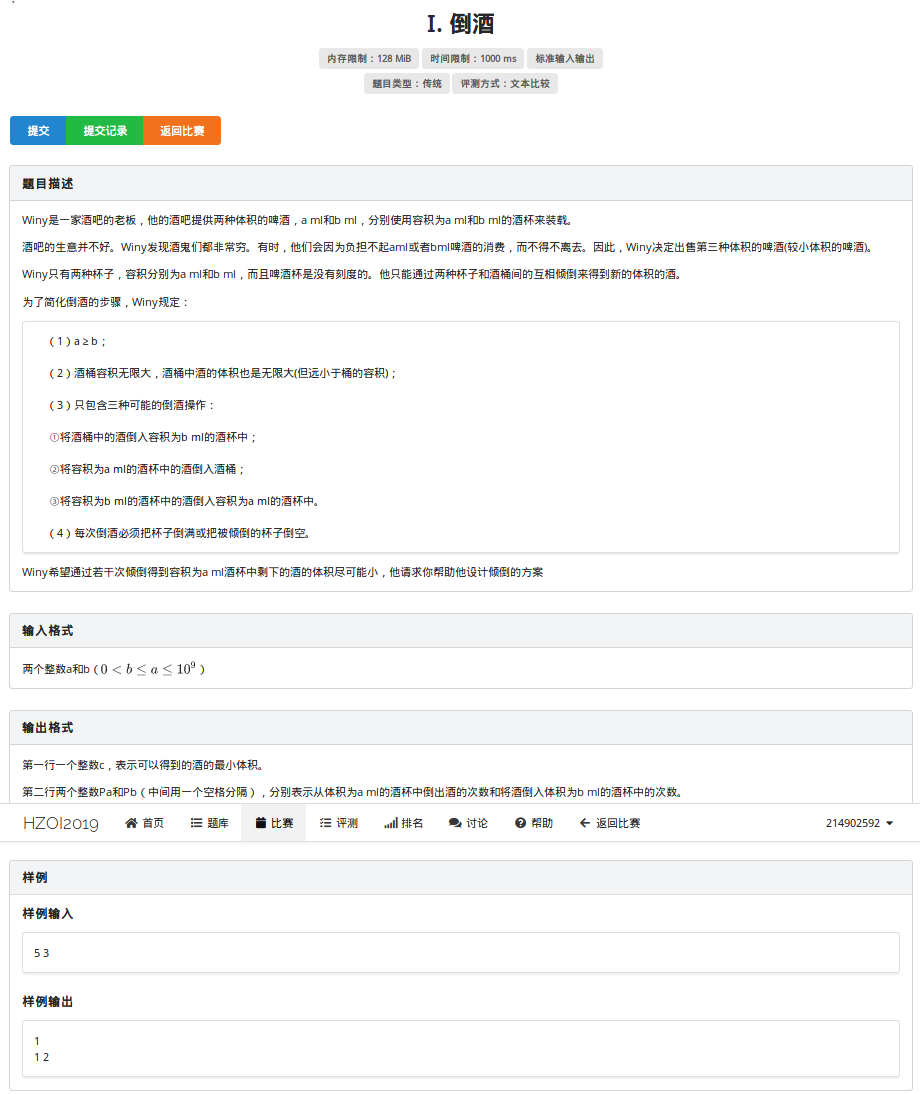Screen dimensions: 920x1094
Task: Click the HZOI2019 site logo
Action: (61, 823)
